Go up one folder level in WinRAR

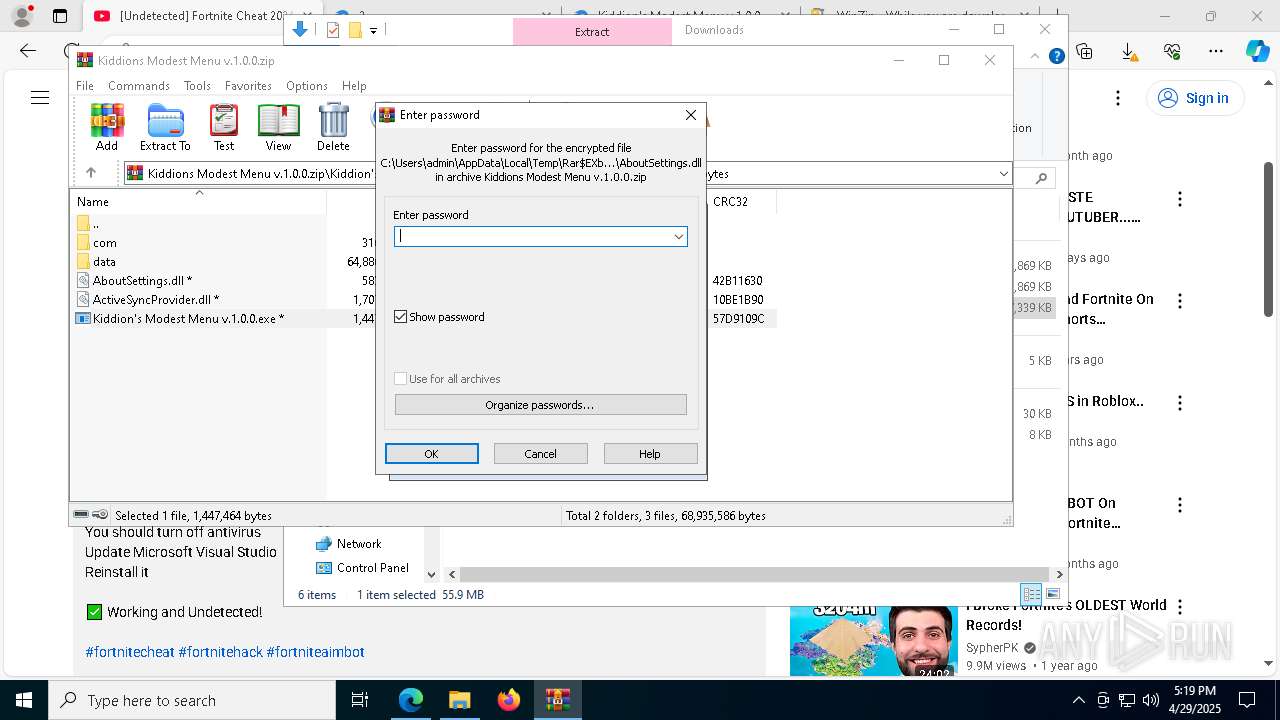[91, 173]
